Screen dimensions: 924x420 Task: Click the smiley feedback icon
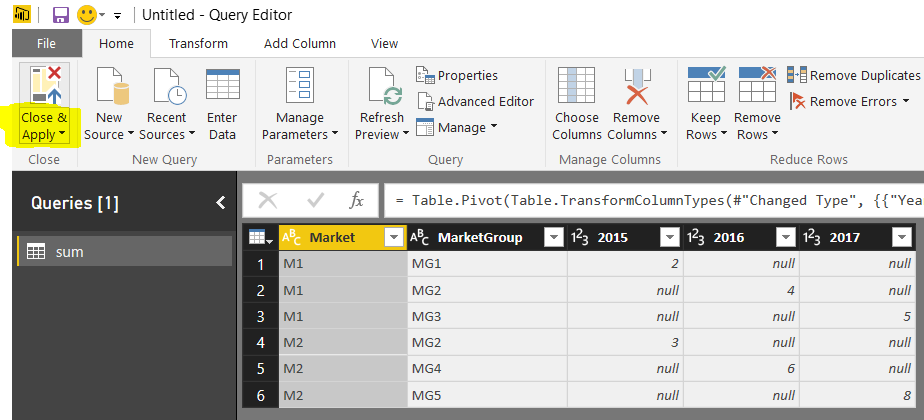87,15
